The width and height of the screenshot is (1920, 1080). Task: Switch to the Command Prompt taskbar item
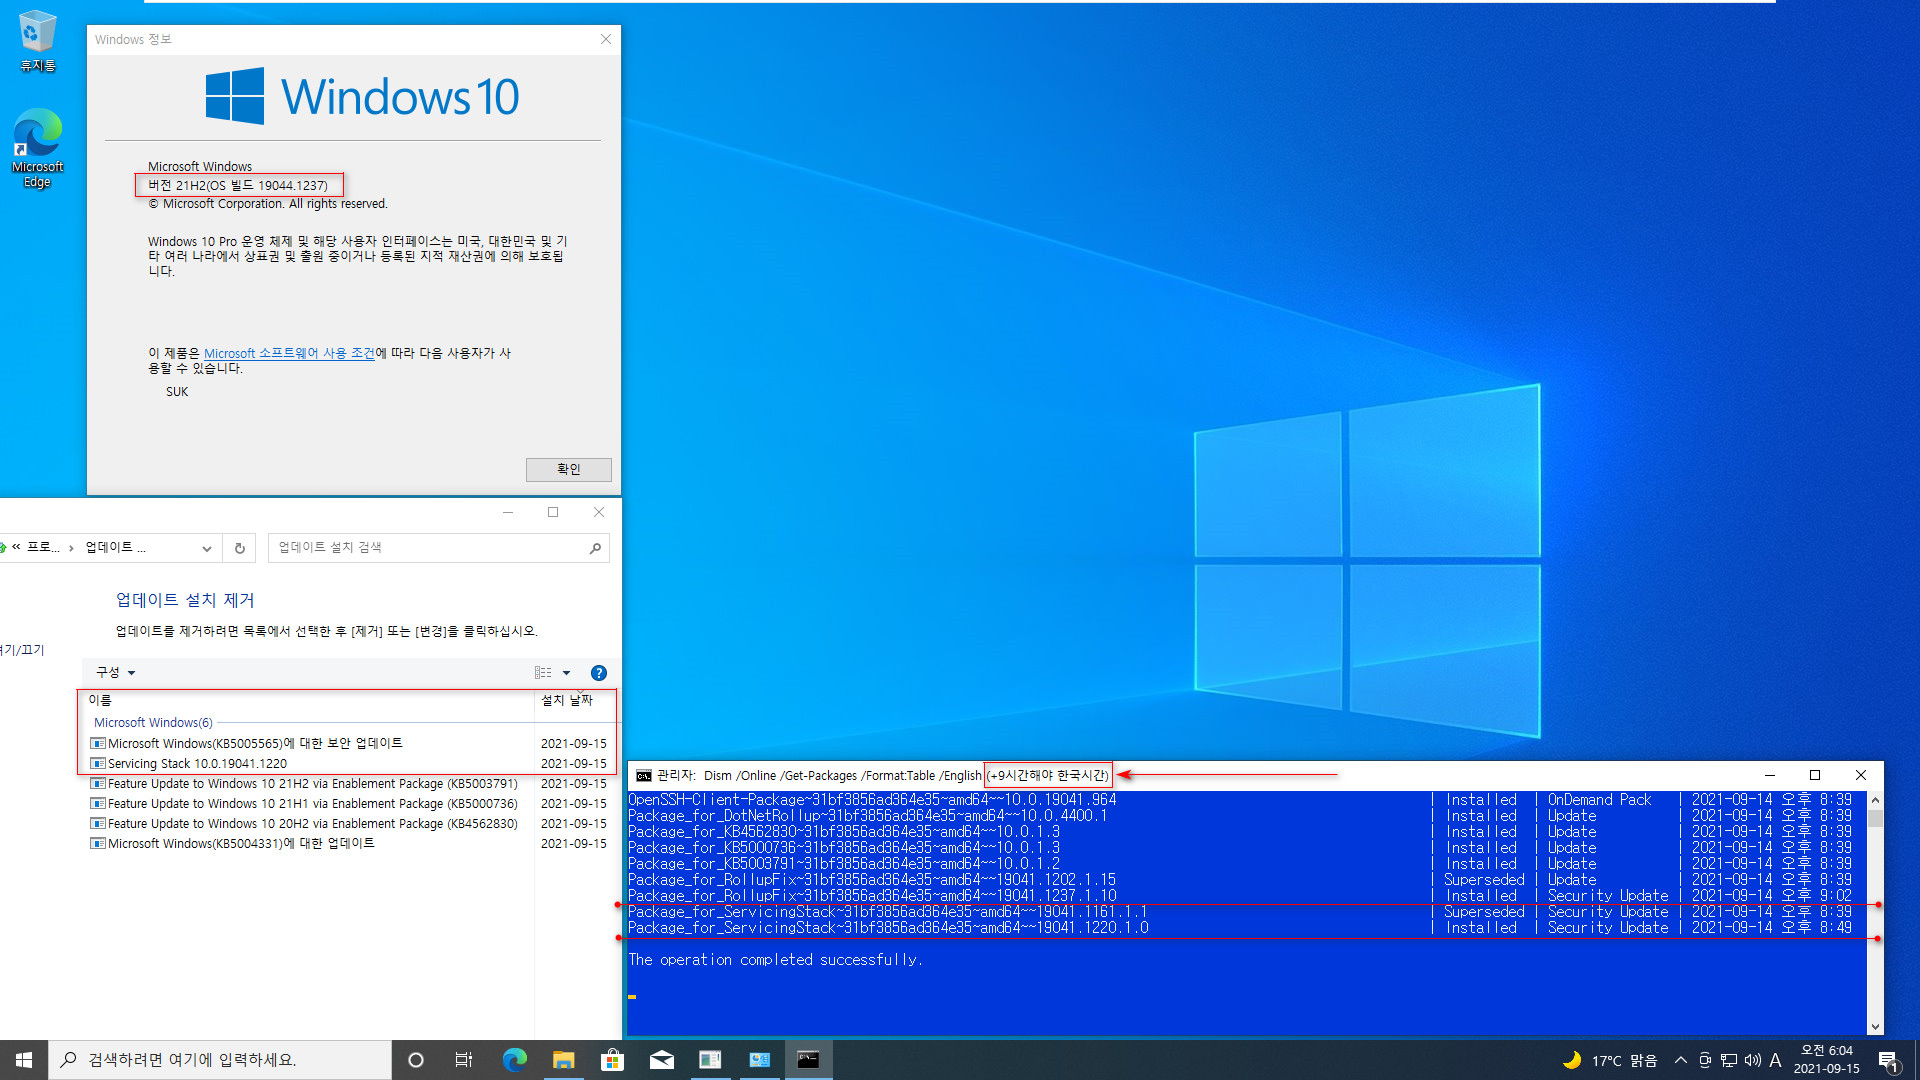click(x=808, y=1059)
